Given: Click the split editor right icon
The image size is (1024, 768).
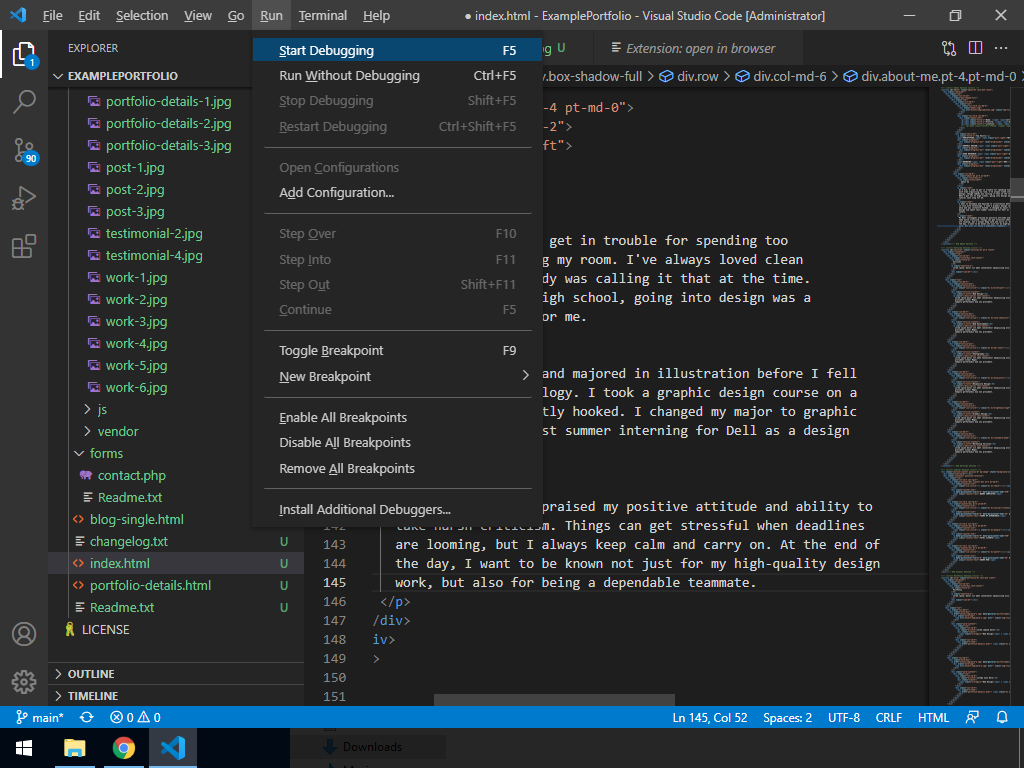Looking at the screenshot, I should point(974,48).
